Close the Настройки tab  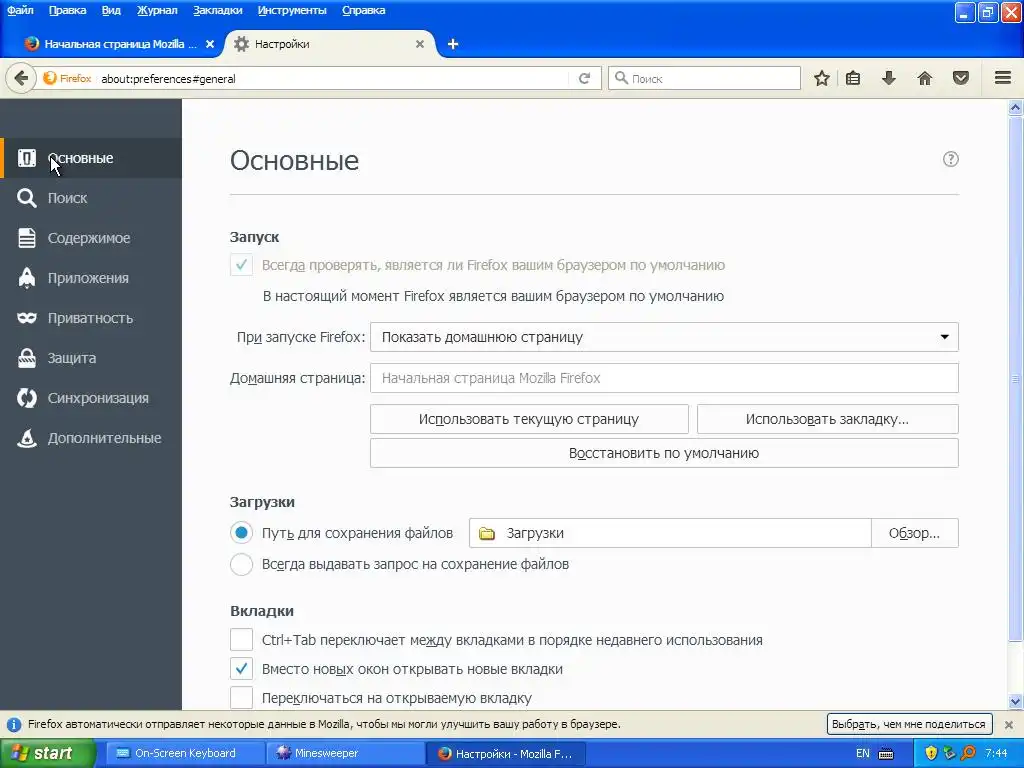pyautogui.click(x=420, y=44)
